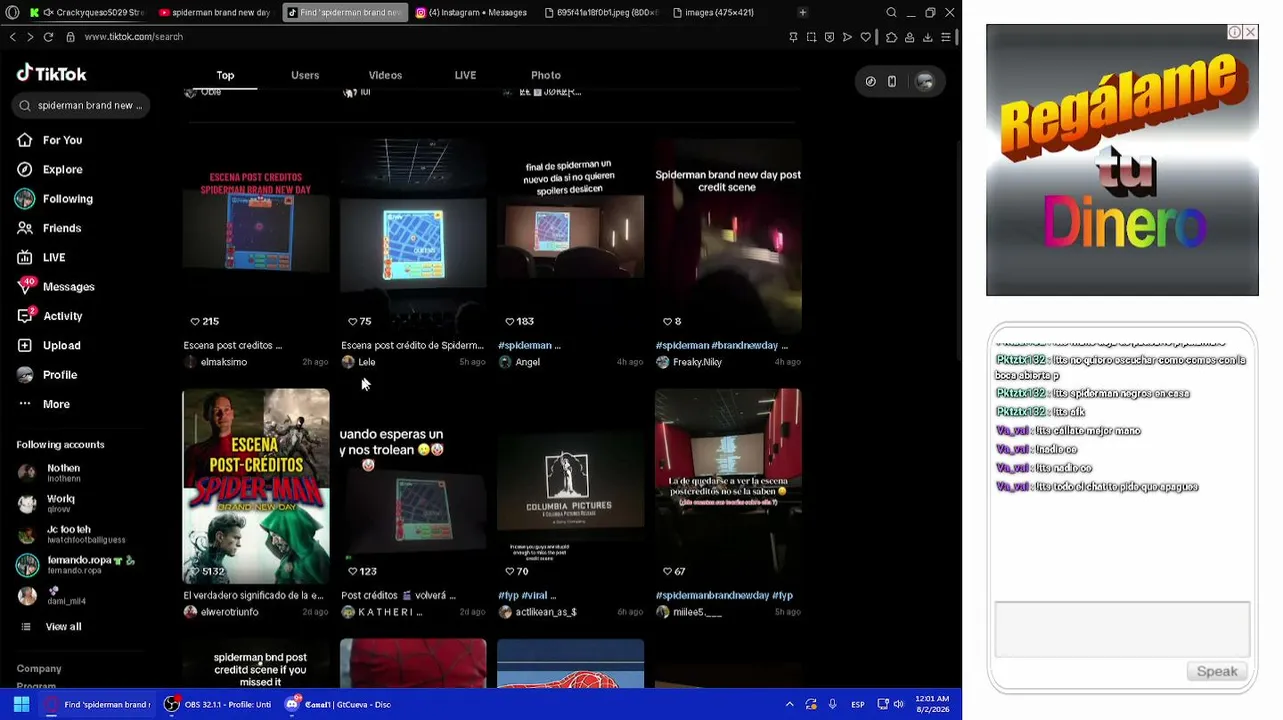Open the profile avatar in the top pill
Image resolution: width=1283 pixels, height=720 pixels.
[x=925, y=82]
